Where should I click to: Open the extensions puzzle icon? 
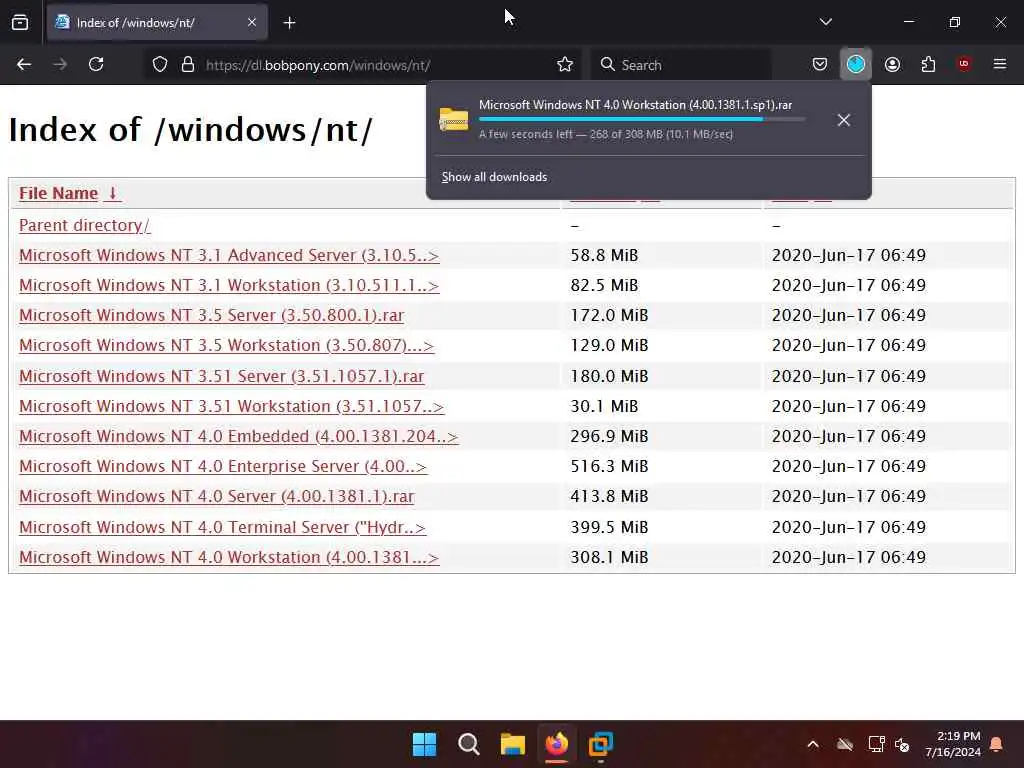928,64
